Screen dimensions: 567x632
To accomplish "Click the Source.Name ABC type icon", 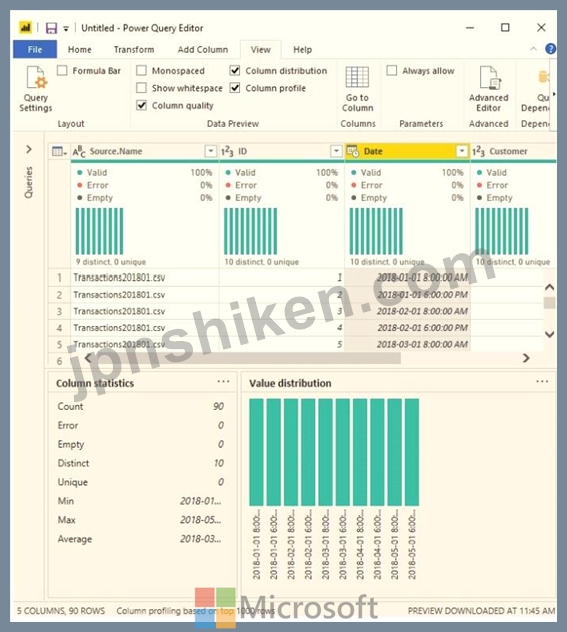I will coord(79,152).
